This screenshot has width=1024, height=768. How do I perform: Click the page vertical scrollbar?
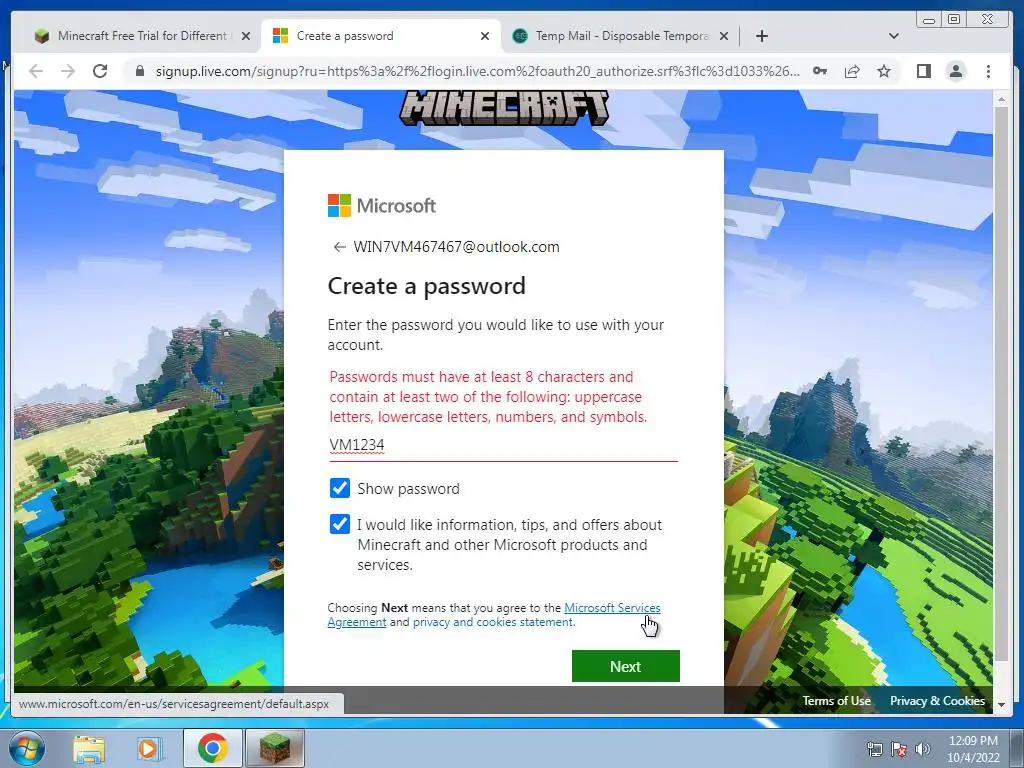(x=1001, y=385)
